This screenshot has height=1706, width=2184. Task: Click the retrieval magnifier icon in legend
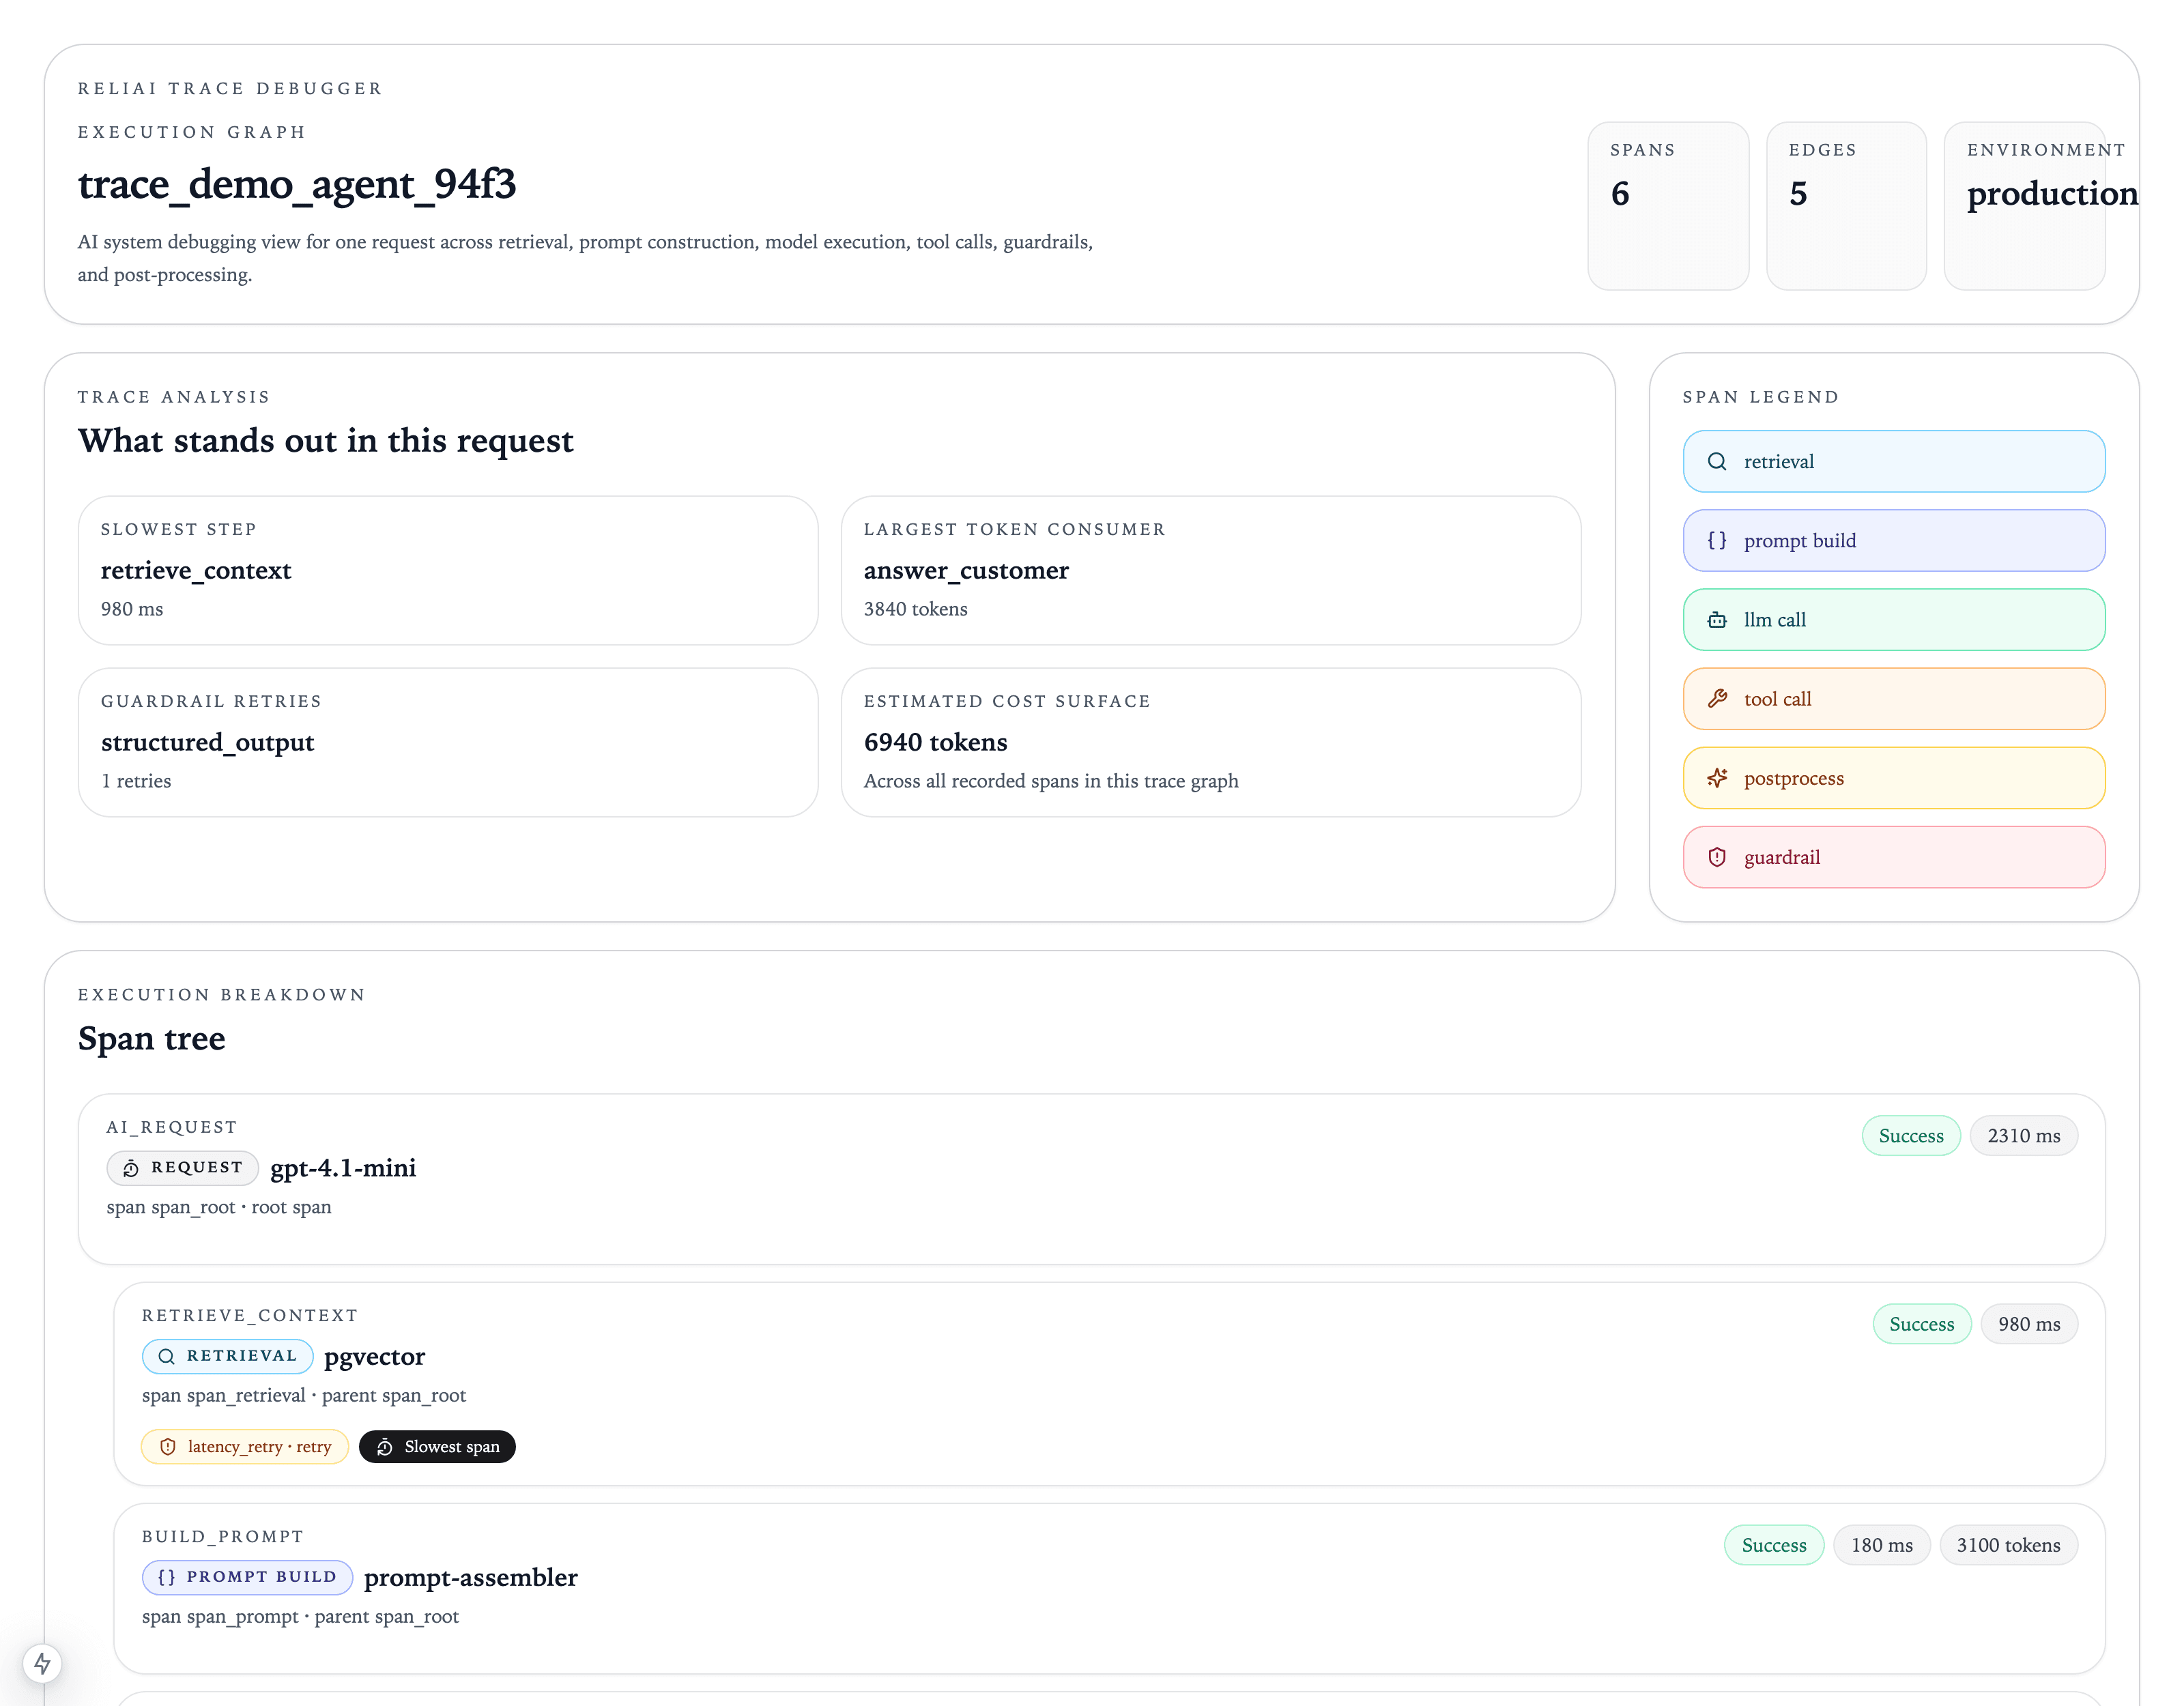tap(1716, 461)
